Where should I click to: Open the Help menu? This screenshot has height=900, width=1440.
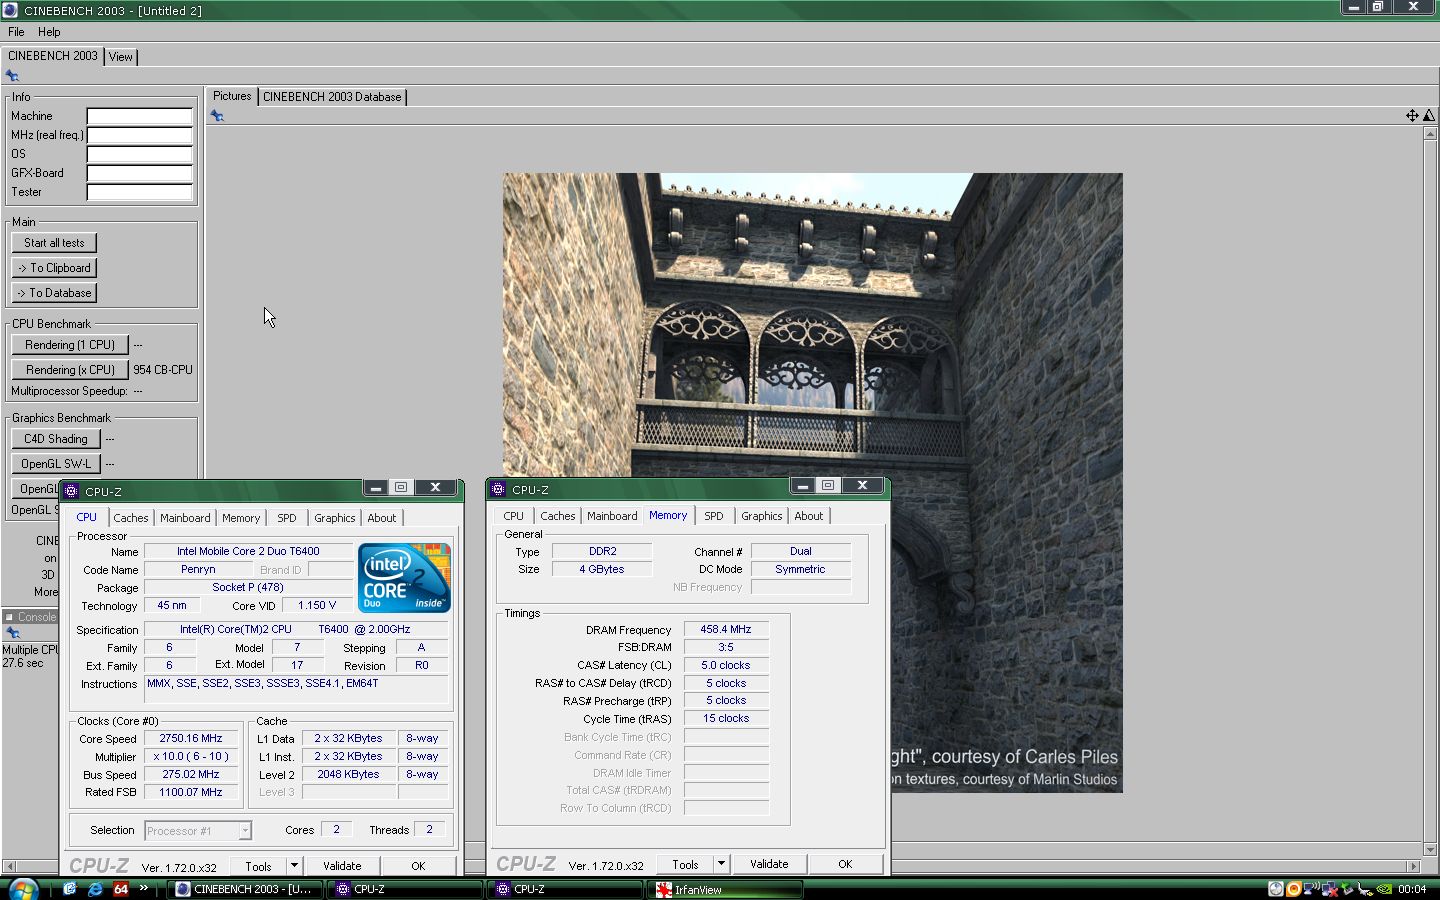pyautogui.click(x=49, y=32)
